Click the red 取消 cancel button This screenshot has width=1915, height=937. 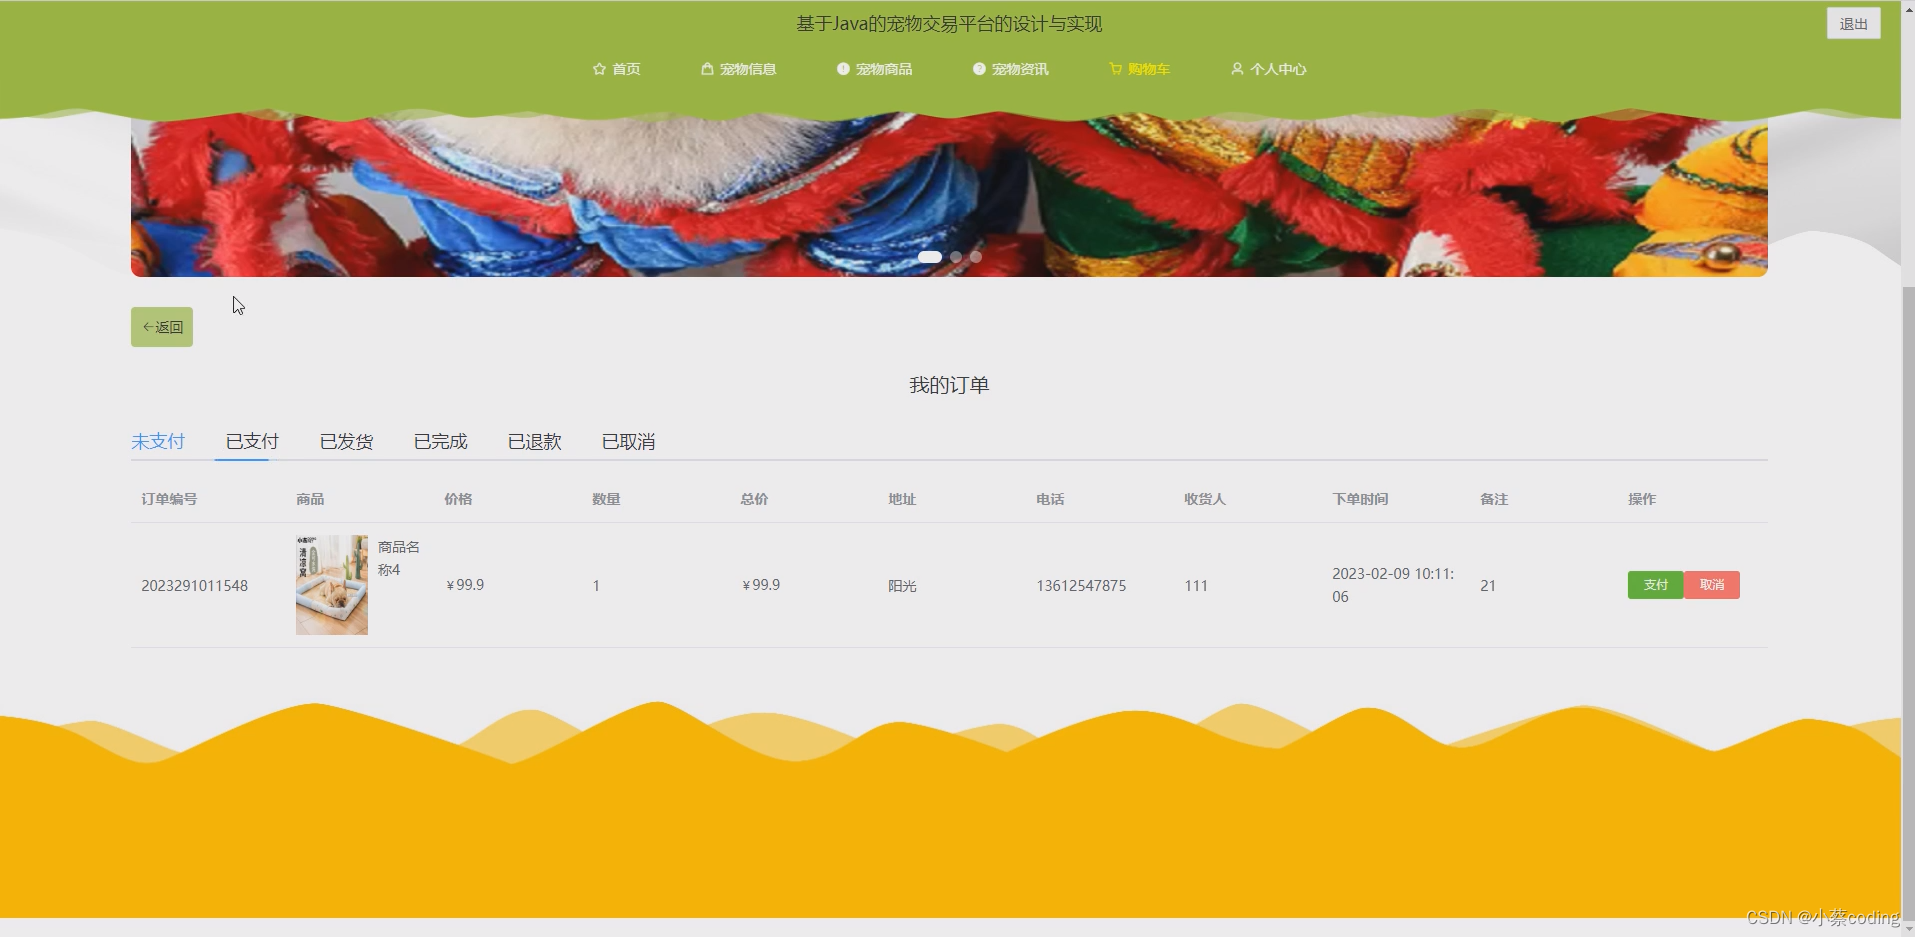coord(1712,585)
